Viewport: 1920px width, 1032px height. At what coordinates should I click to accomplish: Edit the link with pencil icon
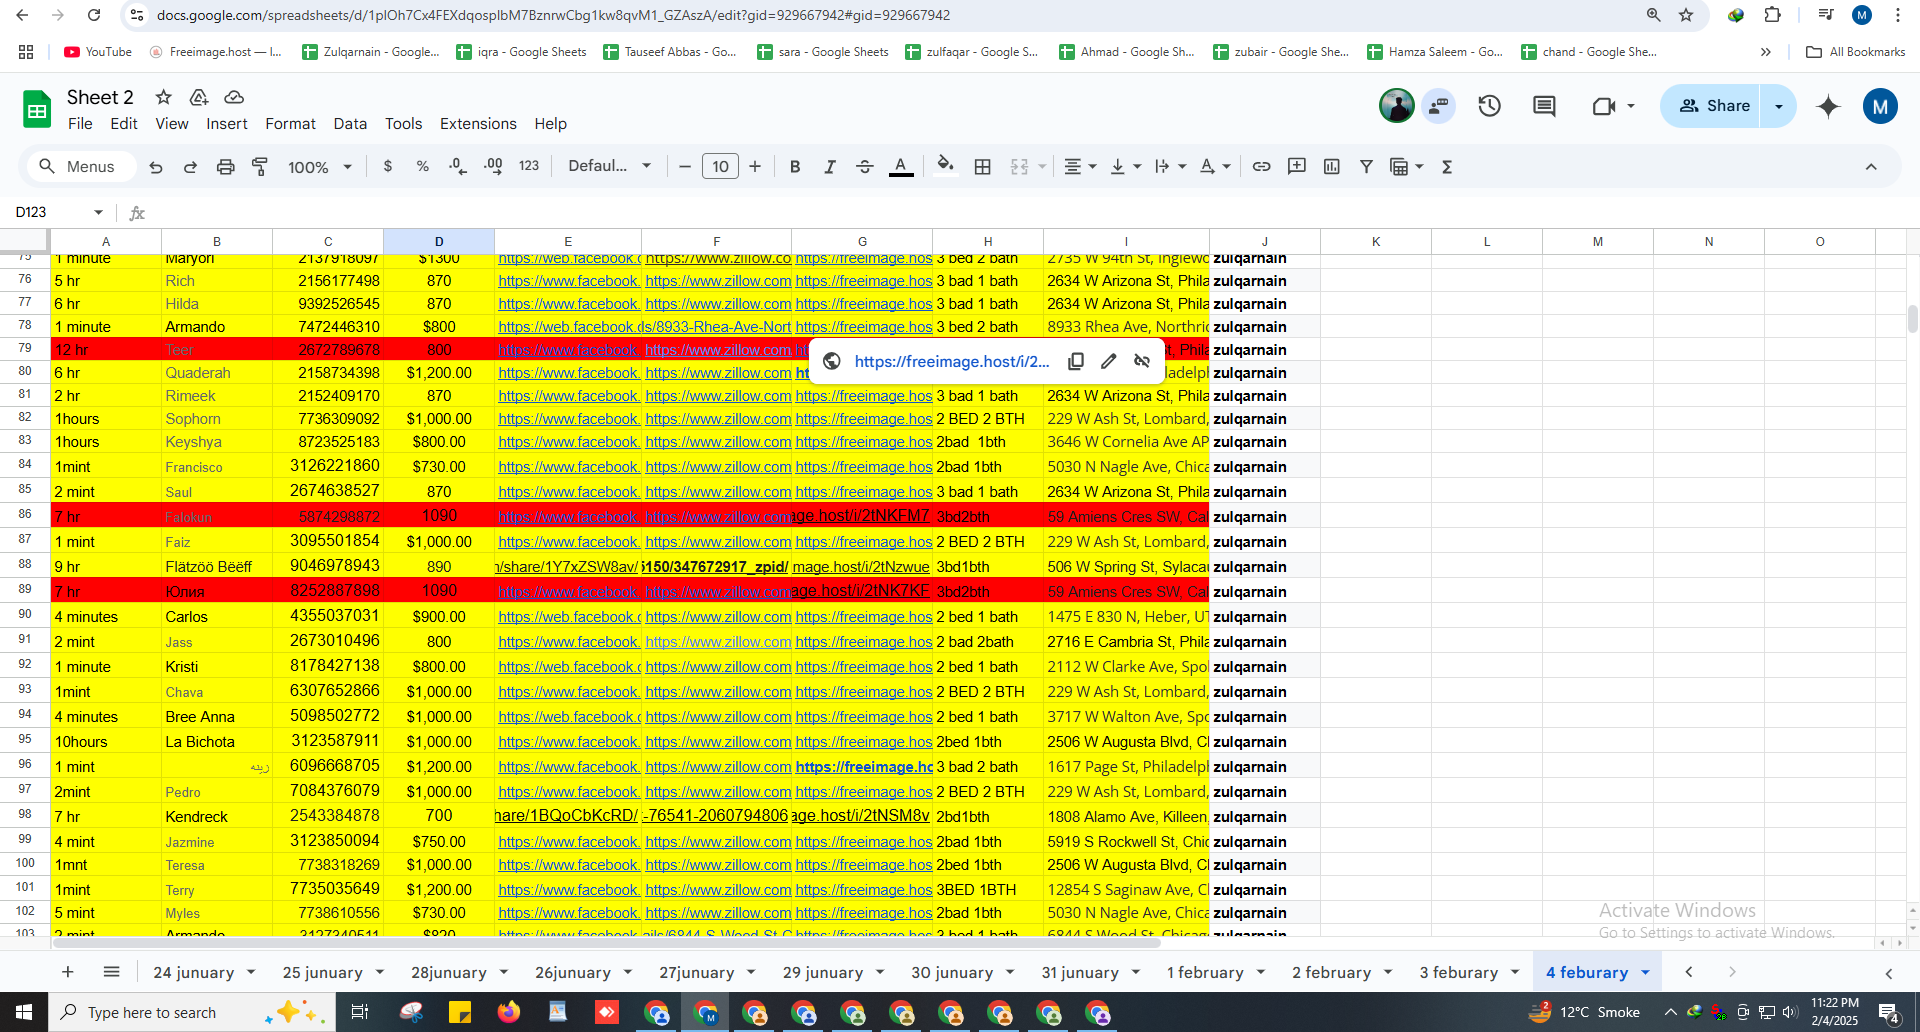tap(1109, 361)
